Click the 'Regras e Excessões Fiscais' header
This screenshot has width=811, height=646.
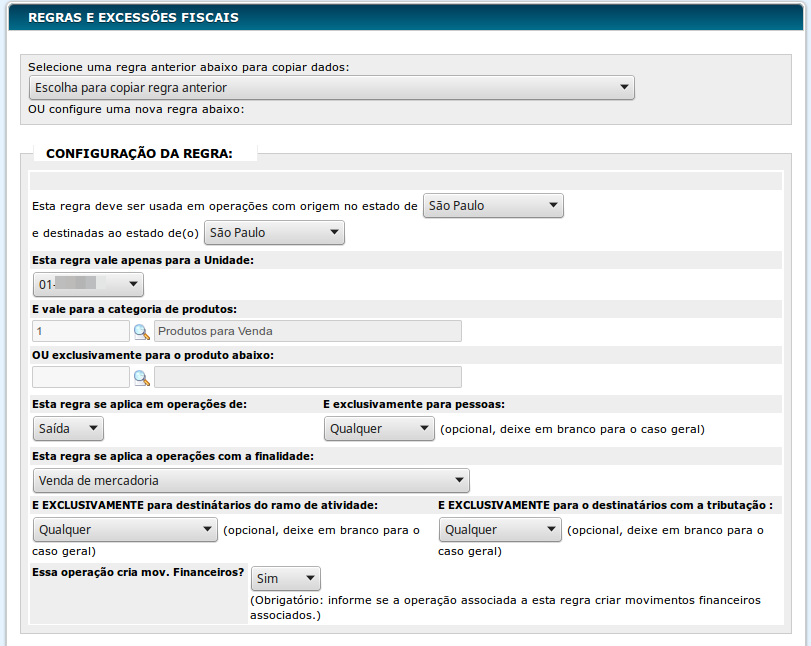(133, 18)
